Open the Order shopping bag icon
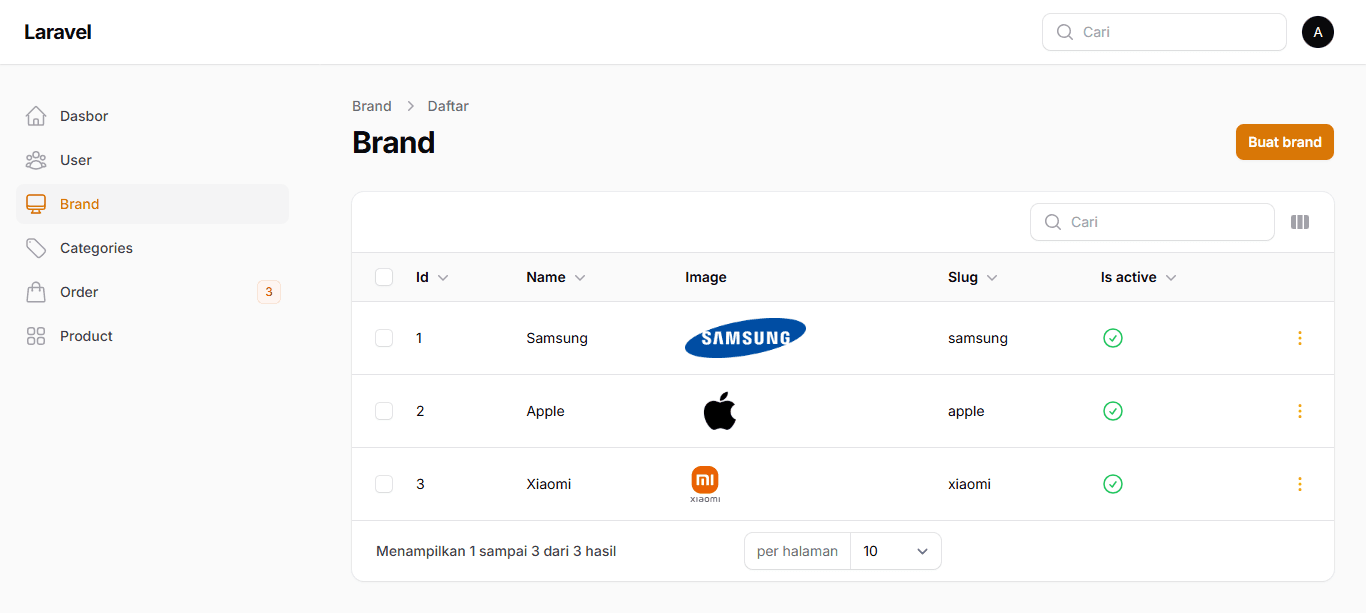 [x=36, y=292]
